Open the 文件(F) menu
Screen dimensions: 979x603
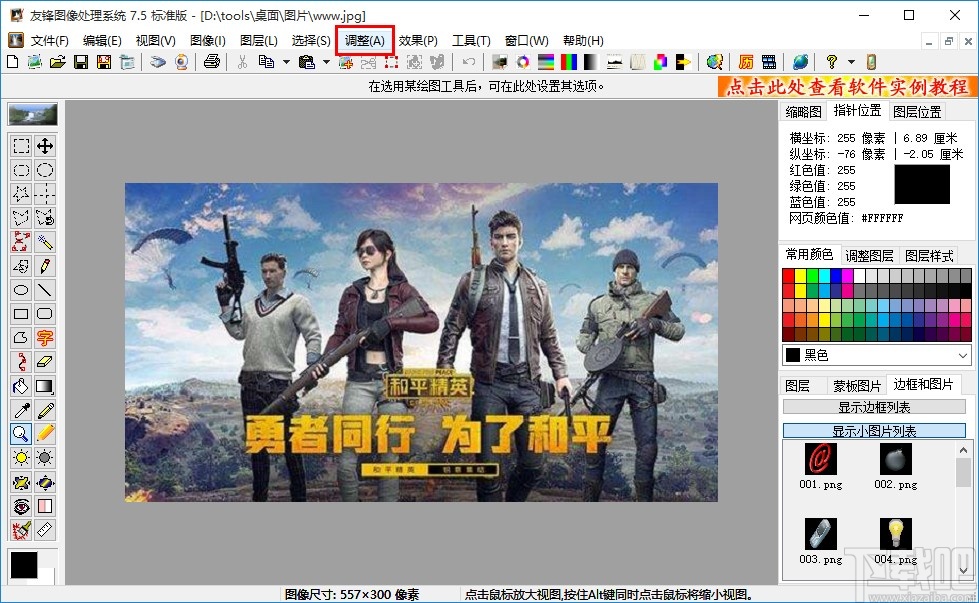(x=49, y=41)
